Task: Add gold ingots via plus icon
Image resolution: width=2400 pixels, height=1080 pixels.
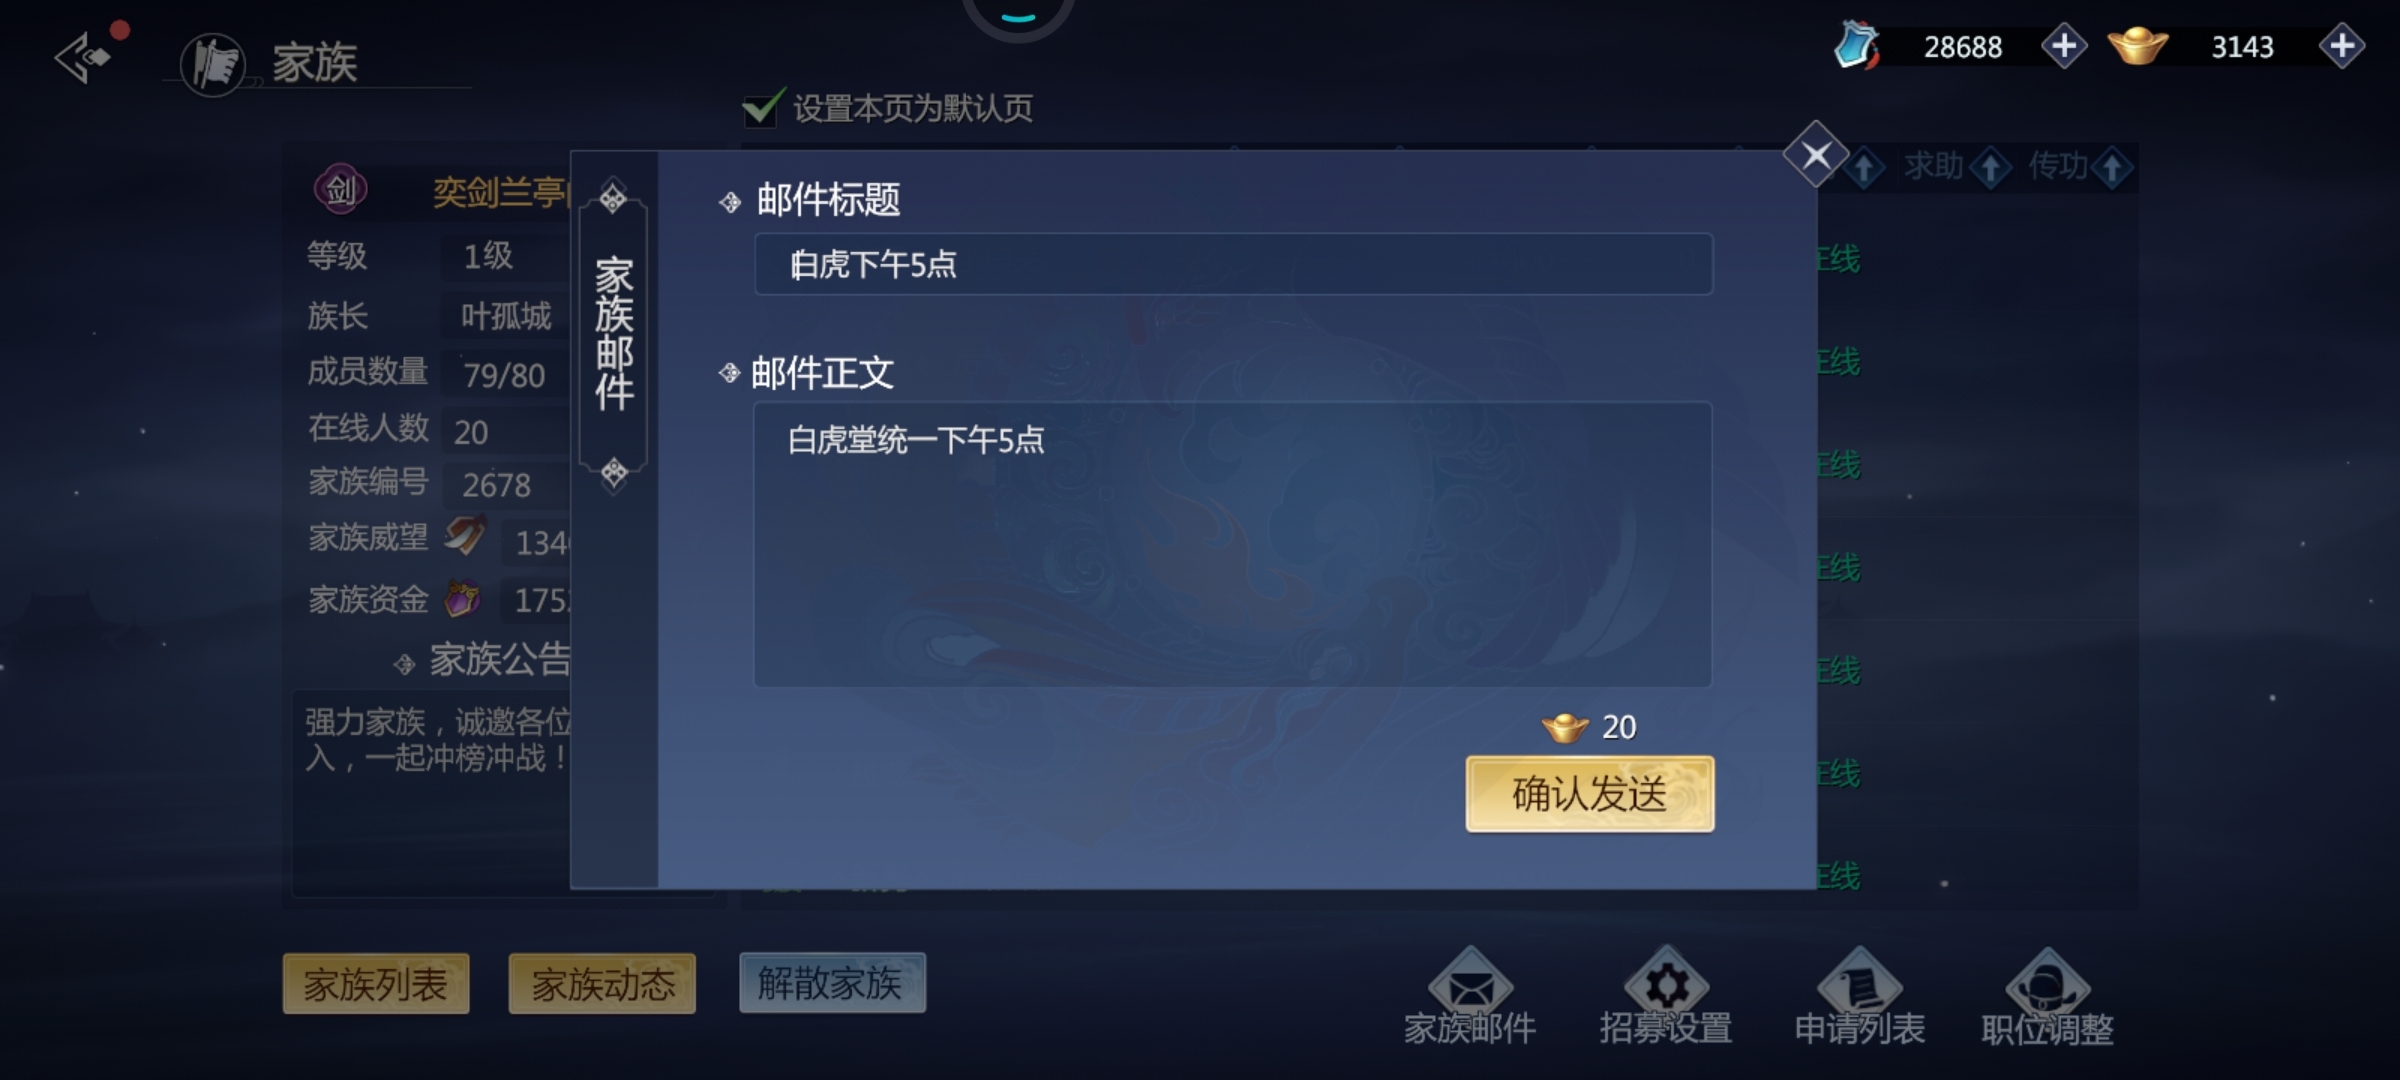Action: pyautogui.click(x=2342, y=46)
